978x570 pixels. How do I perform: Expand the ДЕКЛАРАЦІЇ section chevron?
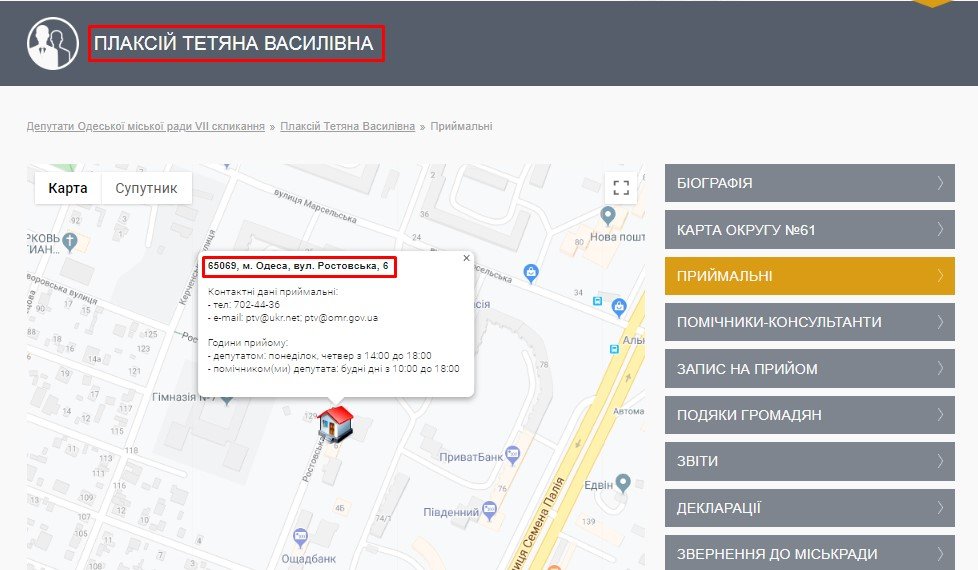click(940, 507)
